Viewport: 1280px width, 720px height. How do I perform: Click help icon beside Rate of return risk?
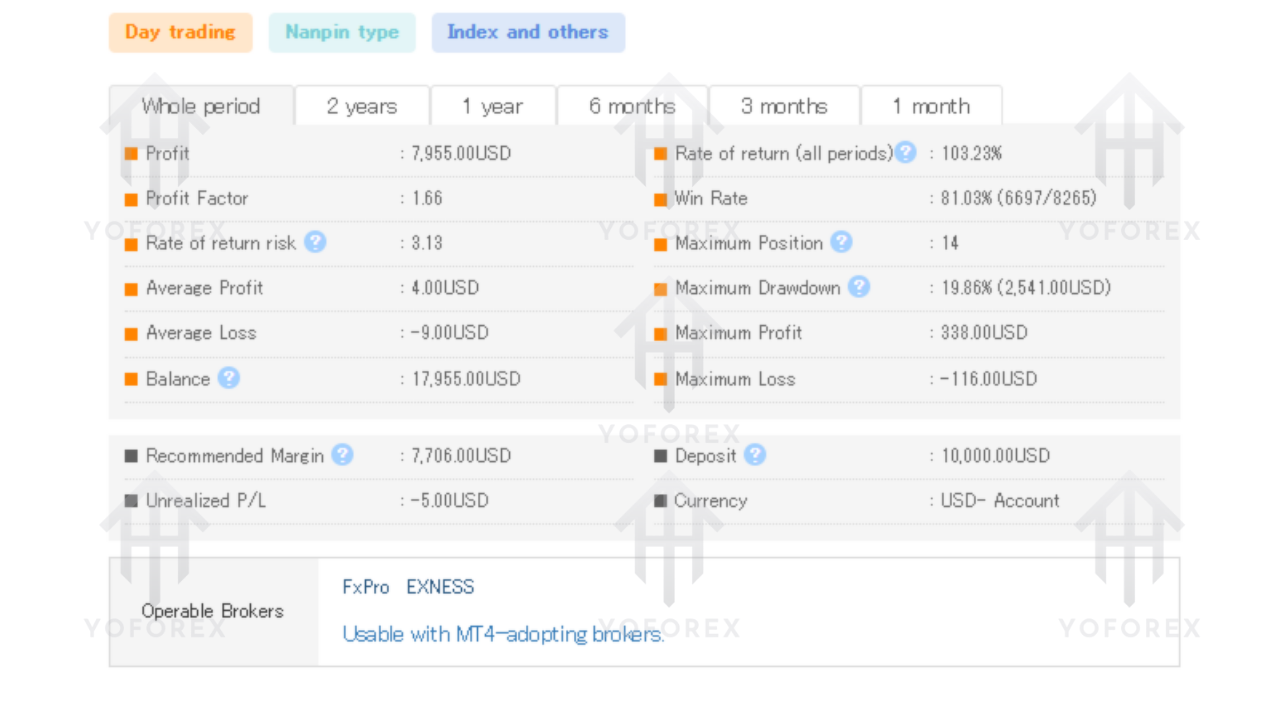(315, 242)
